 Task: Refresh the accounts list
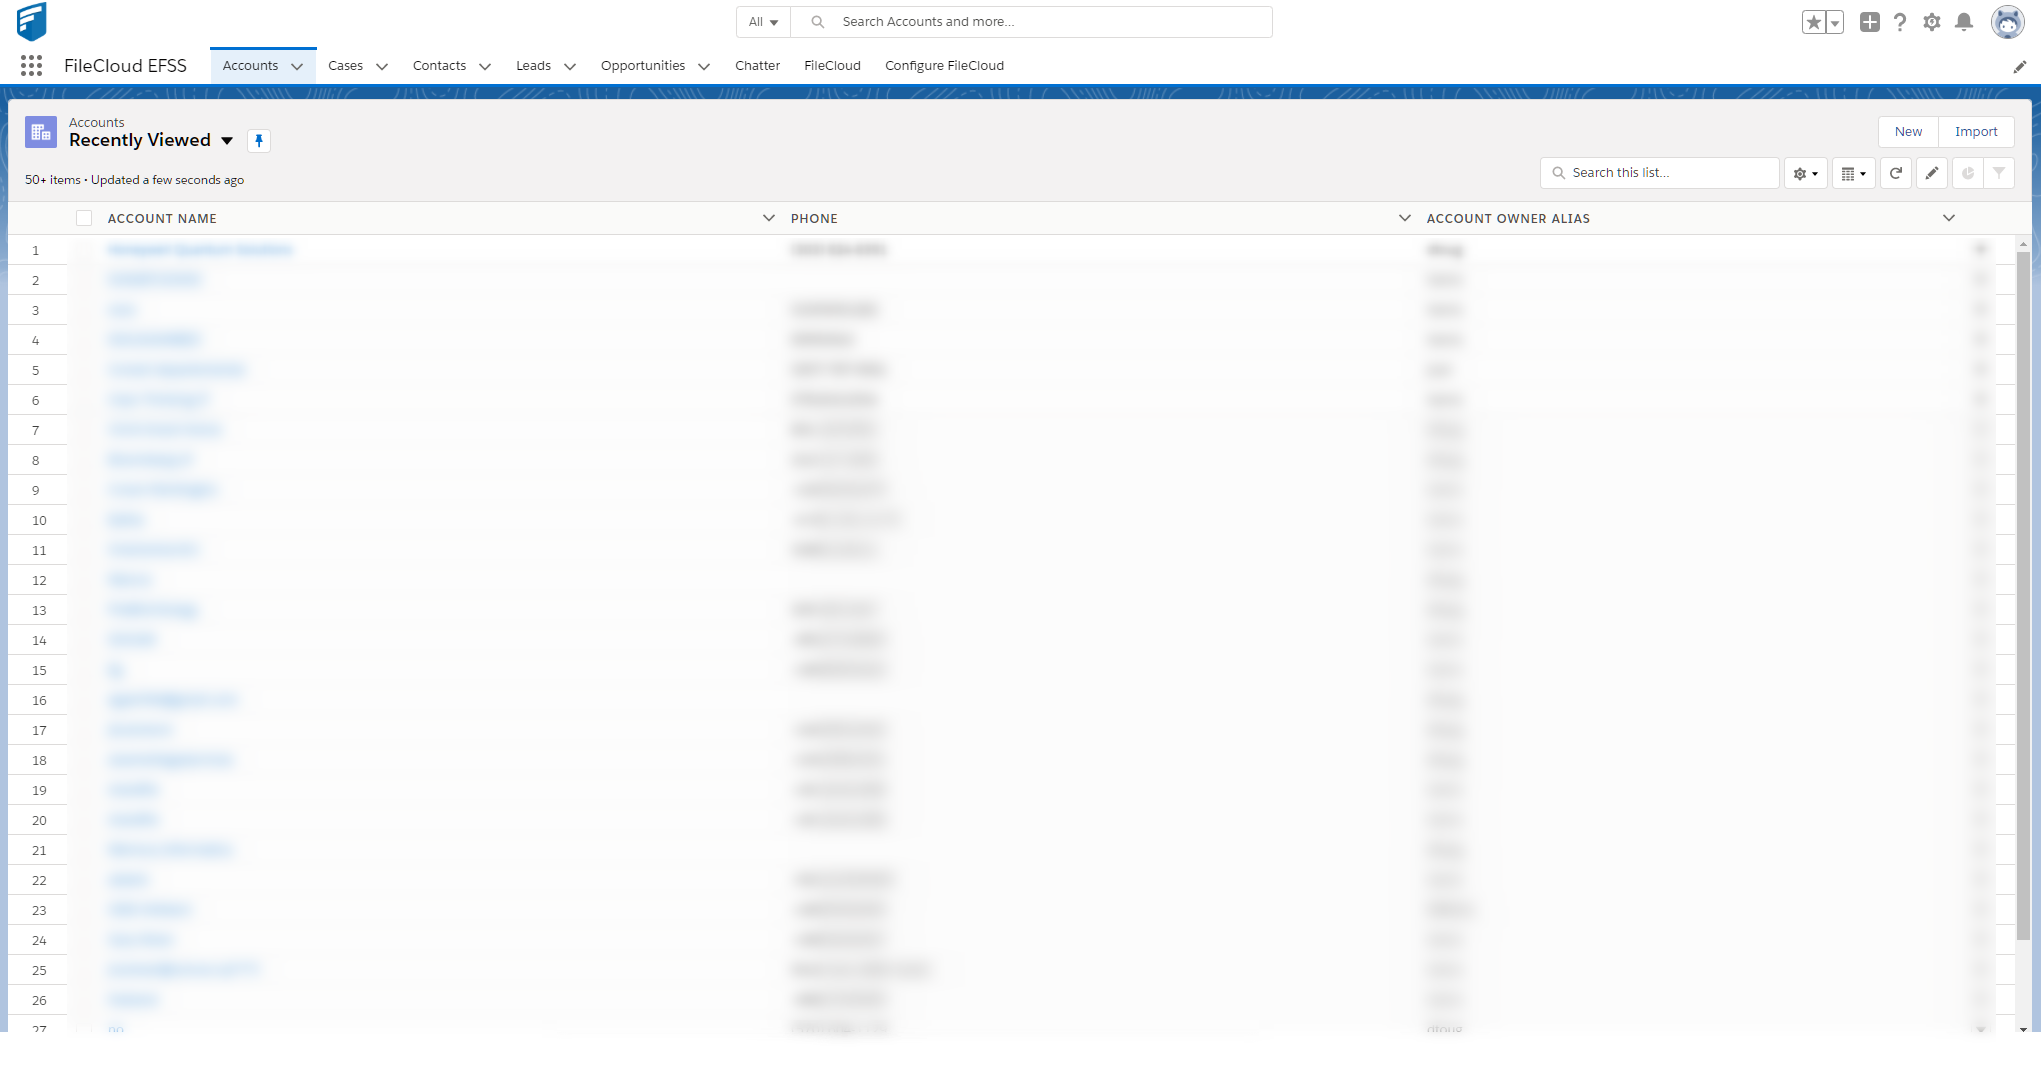pyautogui.click(x=1895, y=173)
